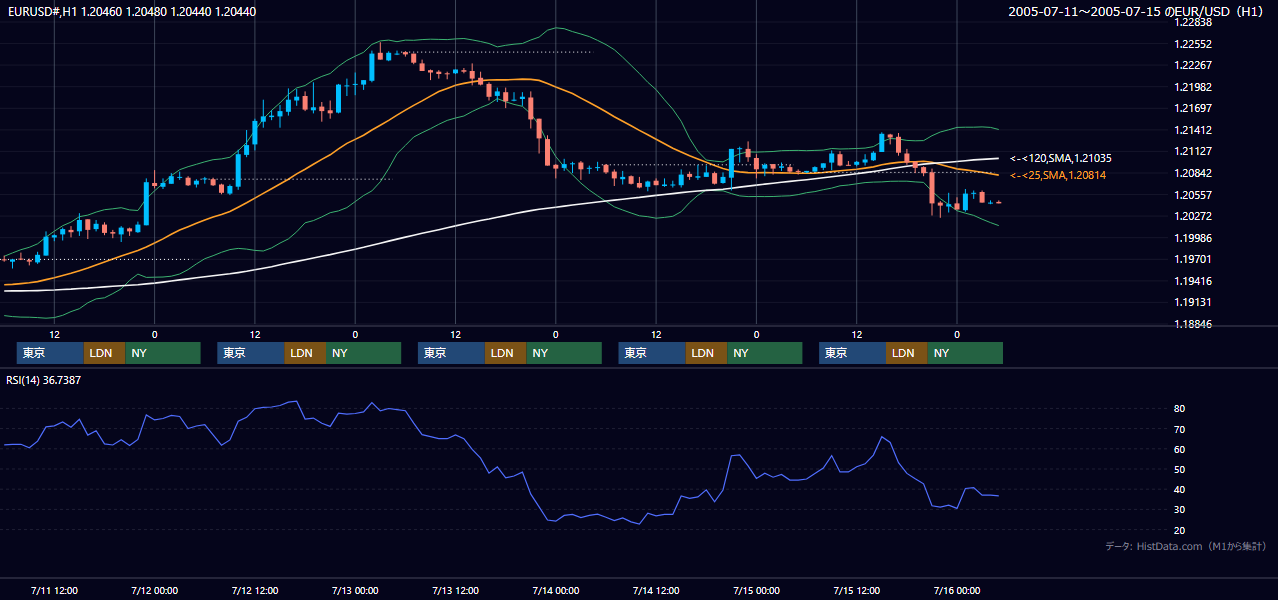Image resolution: width=1278 pixels, height=600 pixels.
Task: Click price axis label 1.19701
Action: tap(1193, 259)
